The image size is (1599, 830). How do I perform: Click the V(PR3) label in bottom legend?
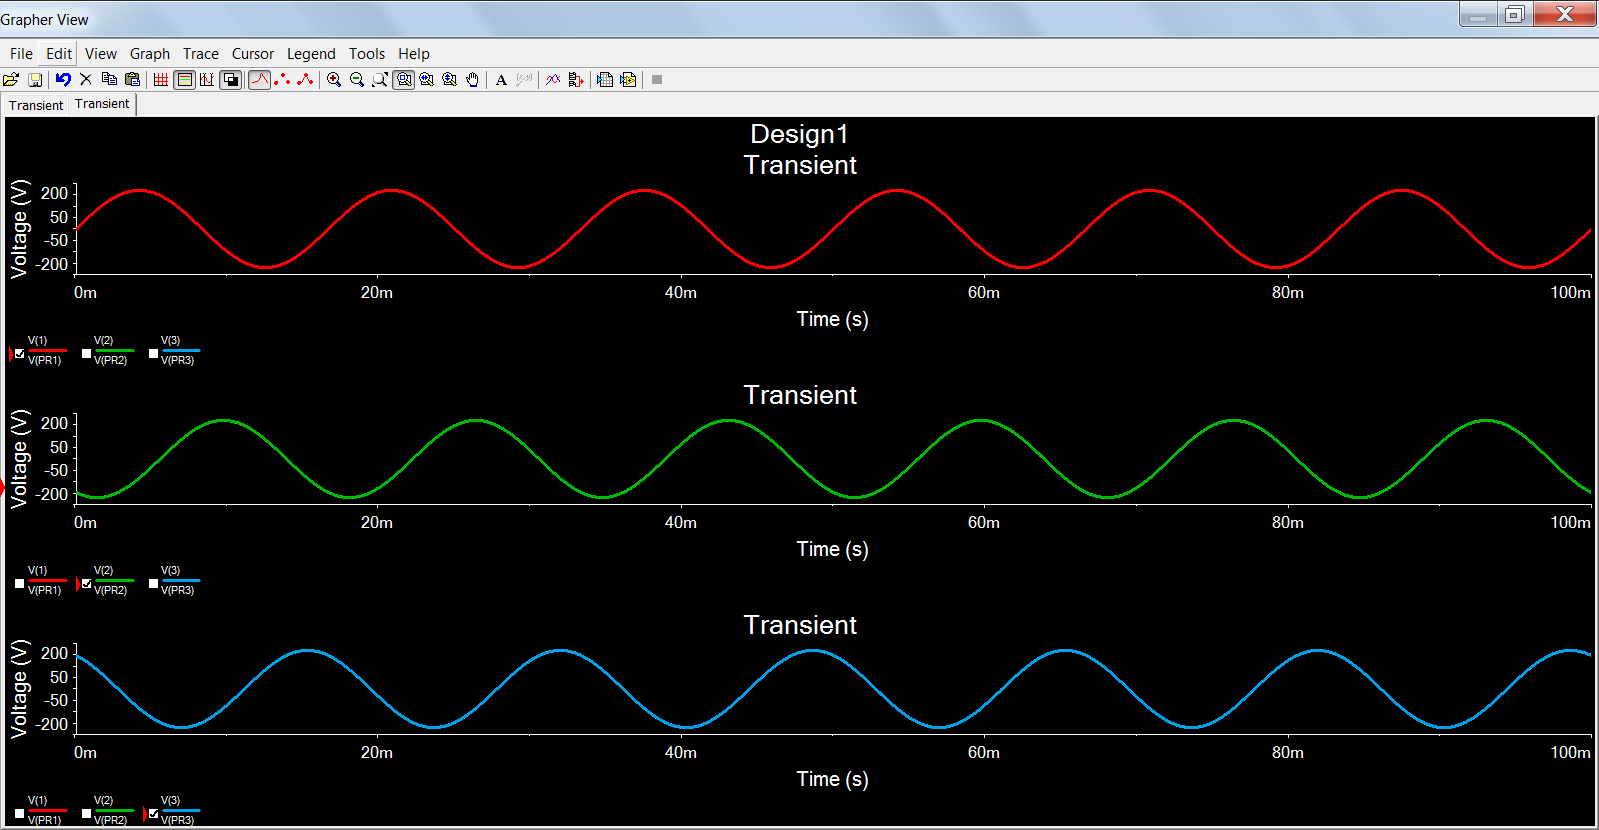(x=178, y=820)
